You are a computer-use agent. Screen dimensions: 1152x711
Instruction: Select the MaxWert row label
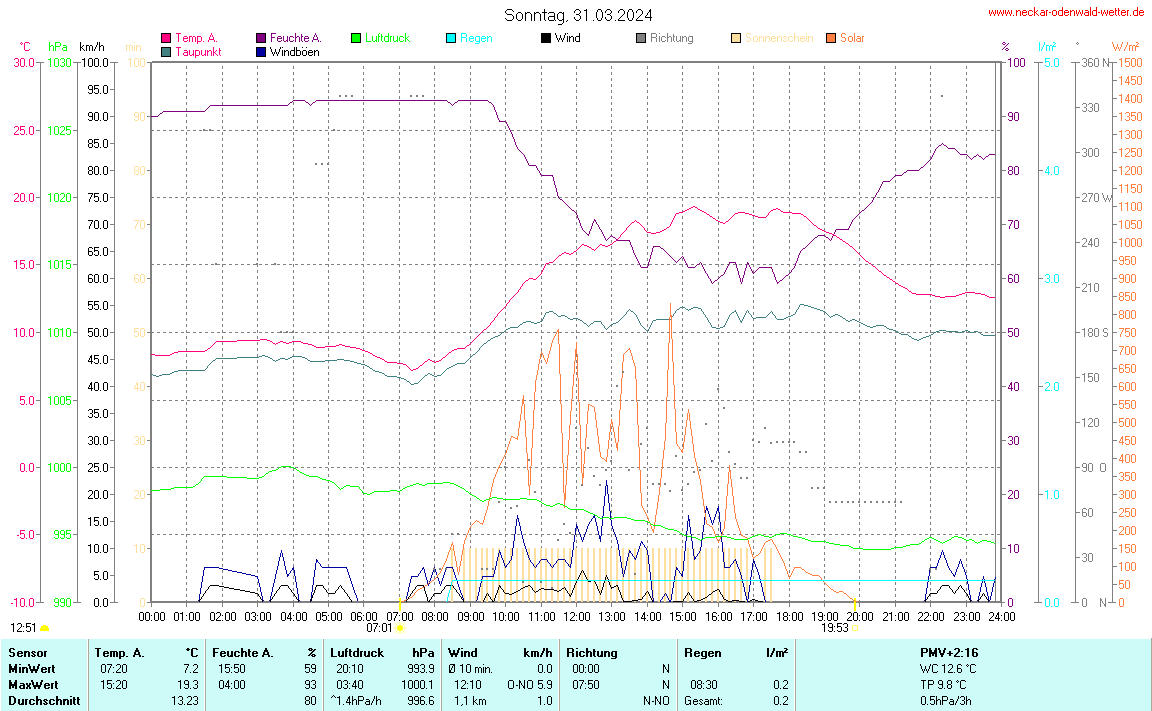coord(31,684)
